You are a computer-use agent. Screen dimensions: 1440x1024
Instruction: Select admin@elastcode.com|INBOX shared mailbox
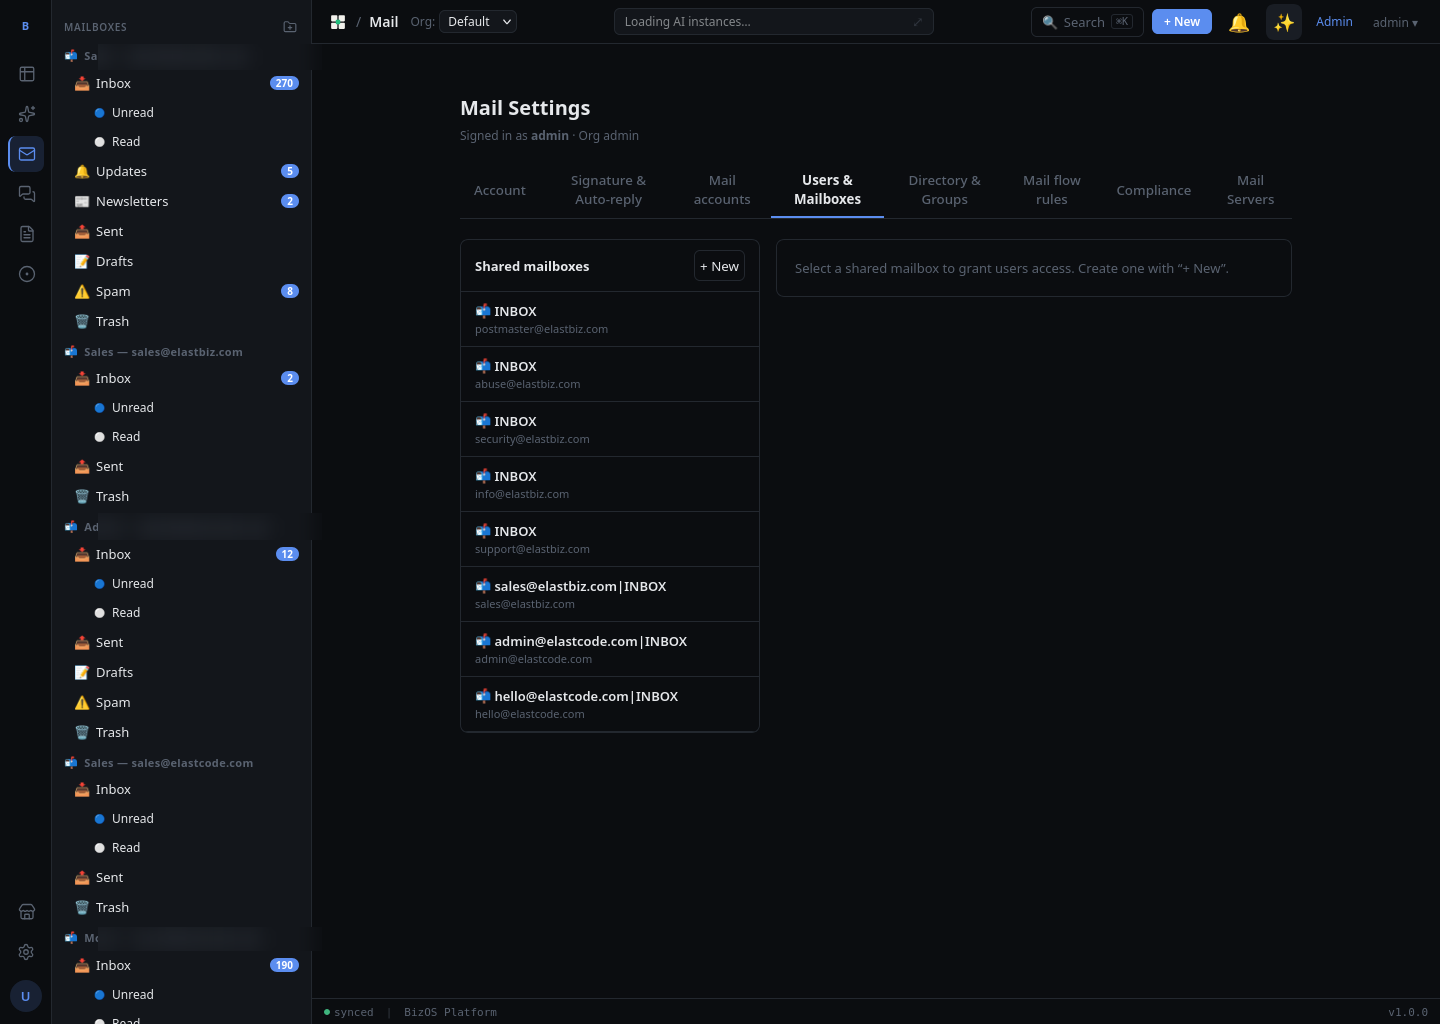pos(610,649)
